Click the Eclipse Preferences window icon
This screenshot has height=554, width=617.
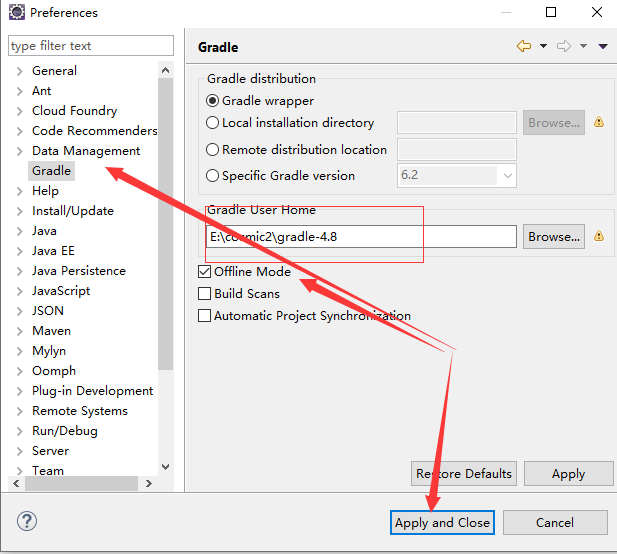(17, 12)
